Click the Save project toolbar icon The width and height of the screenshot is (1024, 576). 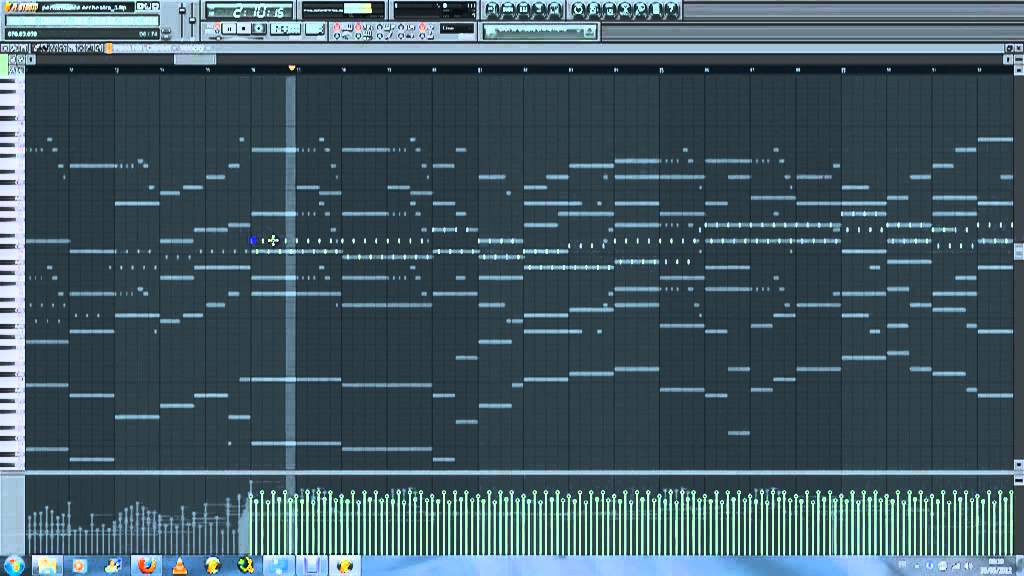point(594,10)
